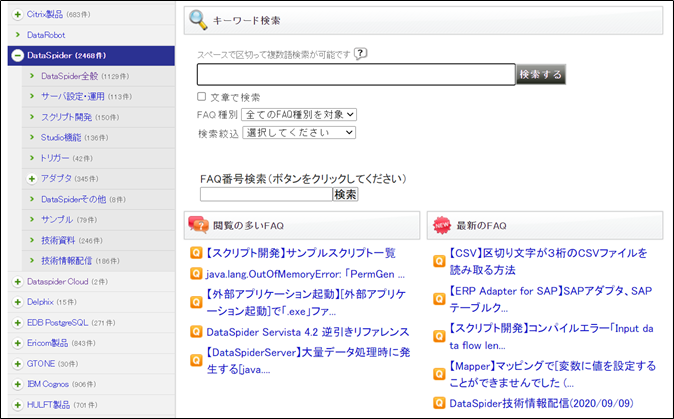This screenshot has width=674, height=419.
Task: Select スクリプト開発 in the sidebar
Action: pos(65,117)
